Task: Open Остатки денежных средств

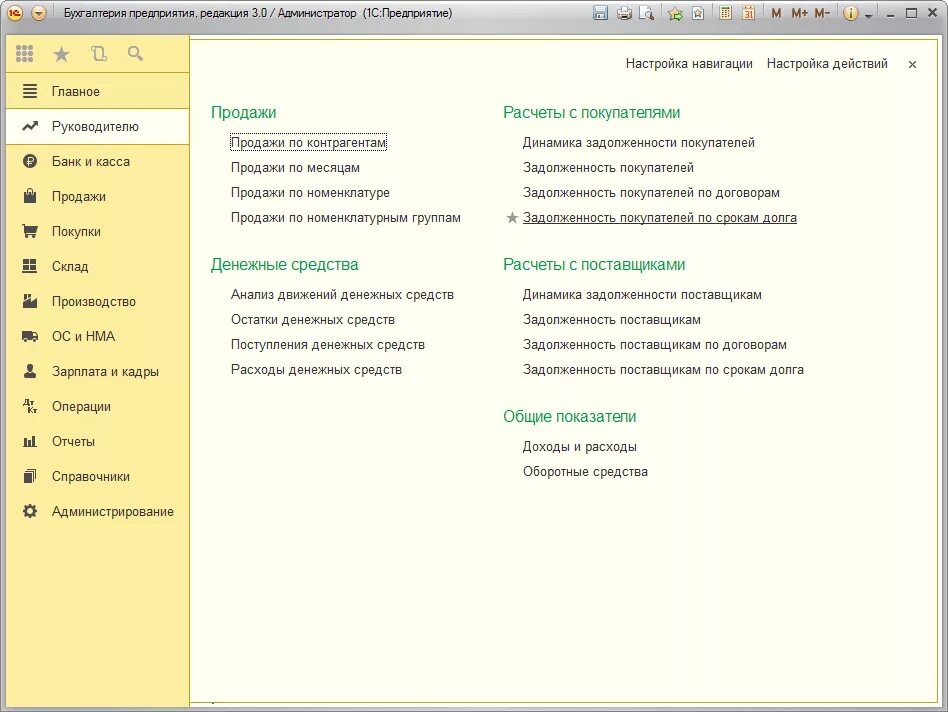Action: pos(313,320)
